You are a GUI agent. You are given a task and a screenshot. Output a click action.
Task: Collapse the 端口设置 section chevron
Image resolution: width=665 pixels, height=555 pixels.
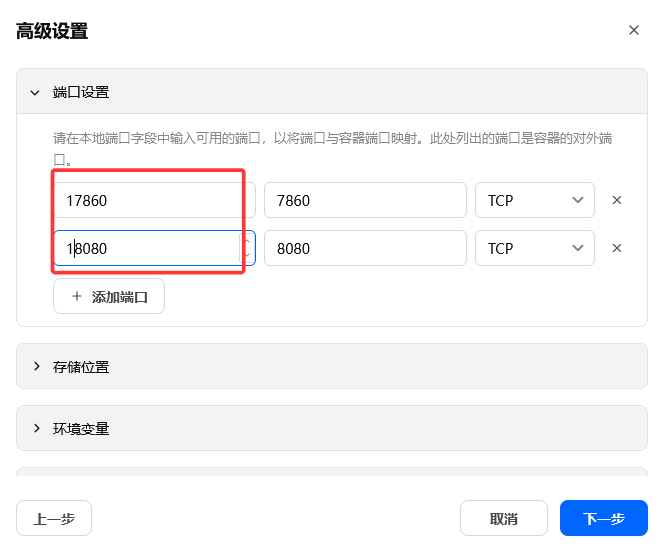tap(36, 92)
